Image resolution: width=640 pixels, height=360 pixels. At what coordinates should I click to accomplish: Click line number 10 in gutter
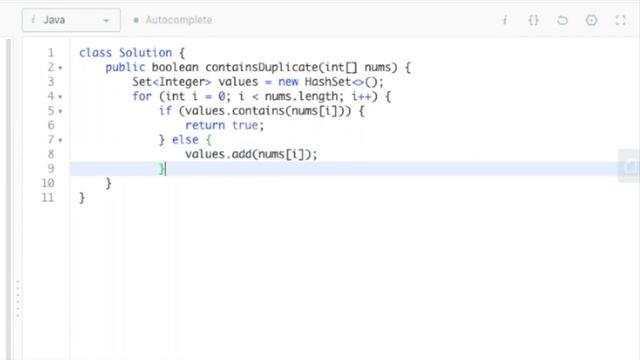click(48, 183)
